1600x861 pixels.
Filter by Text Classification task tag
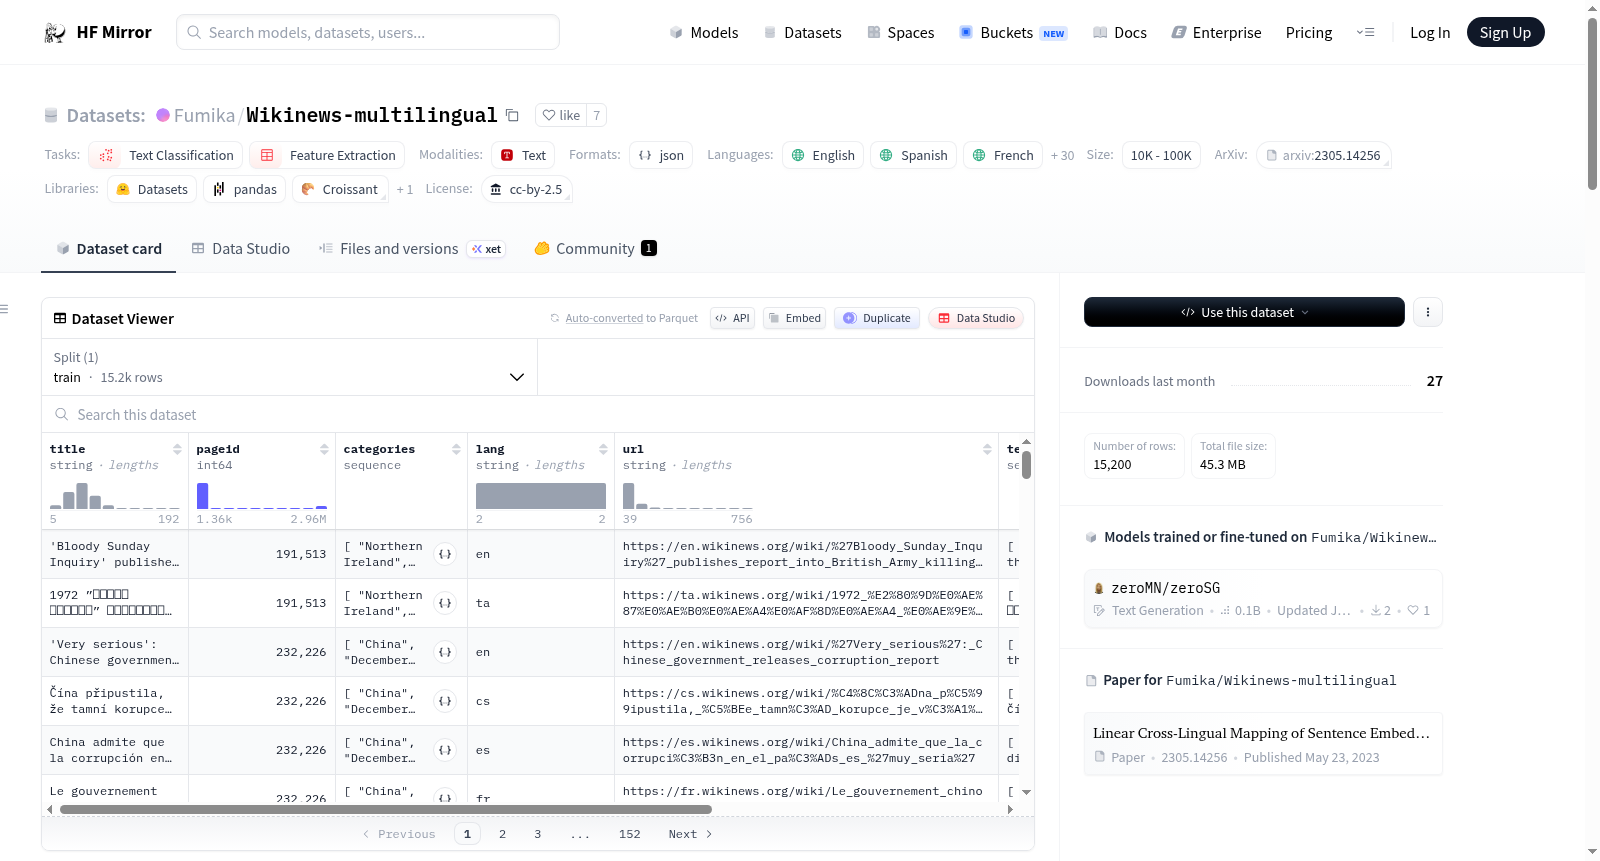pyautogui.click(x=165, y=155)
